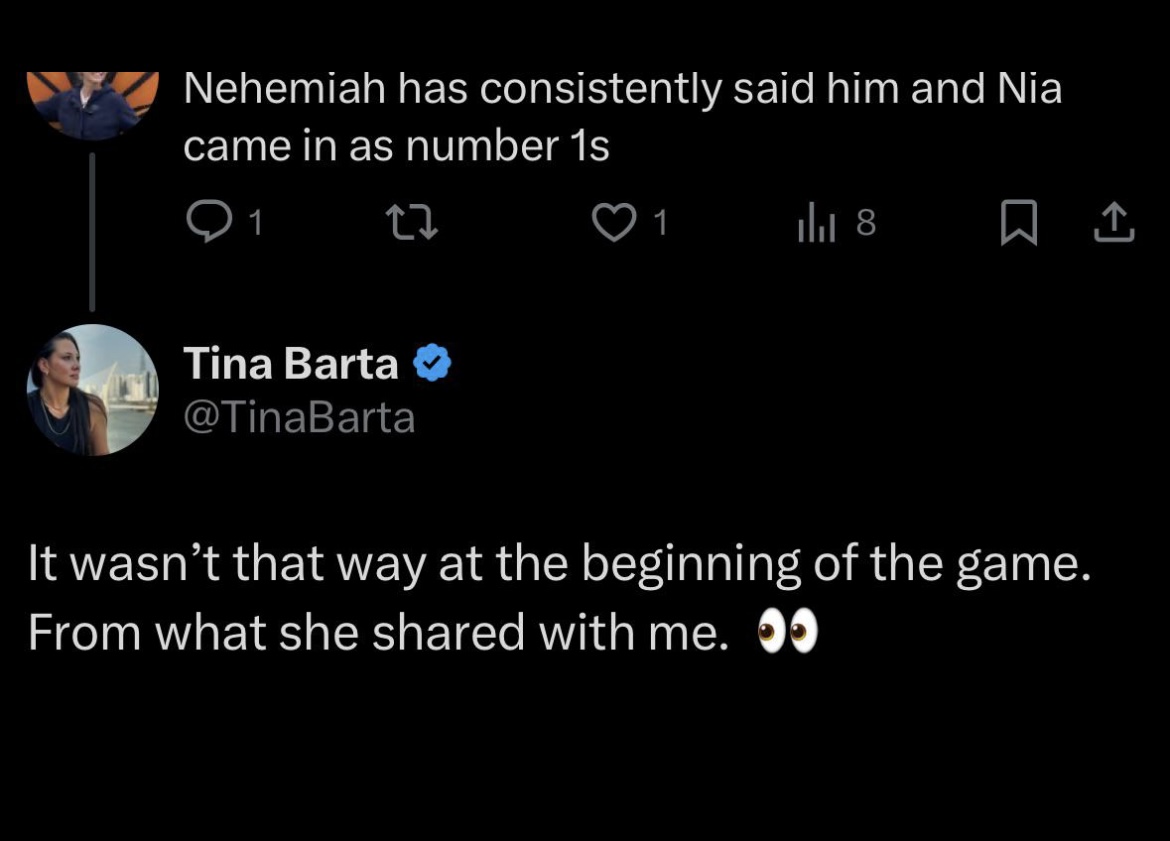This screenshot has height=841, width=1170.
Task: Open the share menu with upload arrow icon
Action: click(1113, 222)
